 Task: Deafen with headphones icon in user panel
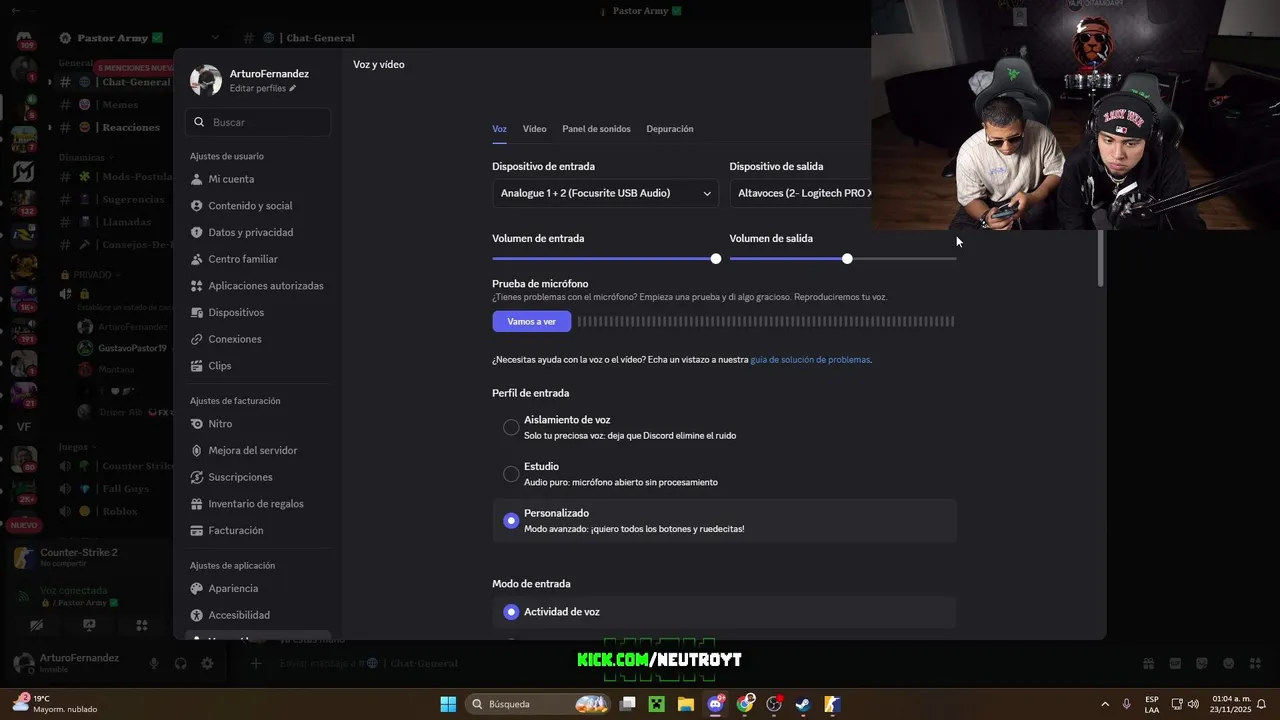click(x=180, y=663)
